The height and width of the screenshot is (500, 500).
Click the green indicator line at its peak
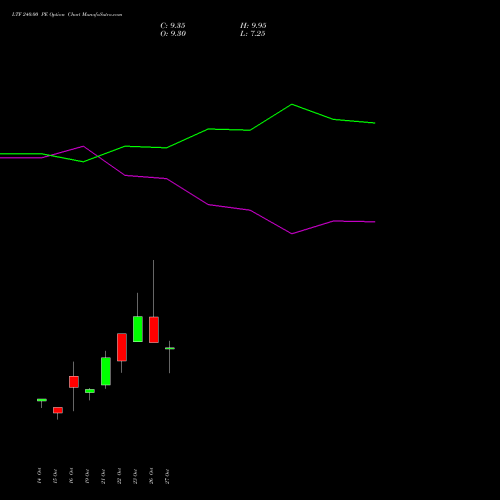292,104
